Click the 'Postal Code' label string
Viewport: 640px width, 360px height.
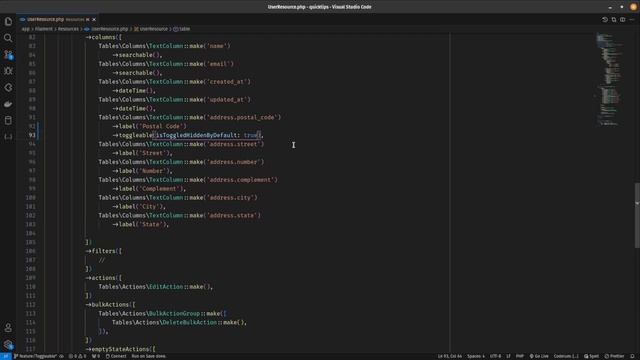click(162, 126)
